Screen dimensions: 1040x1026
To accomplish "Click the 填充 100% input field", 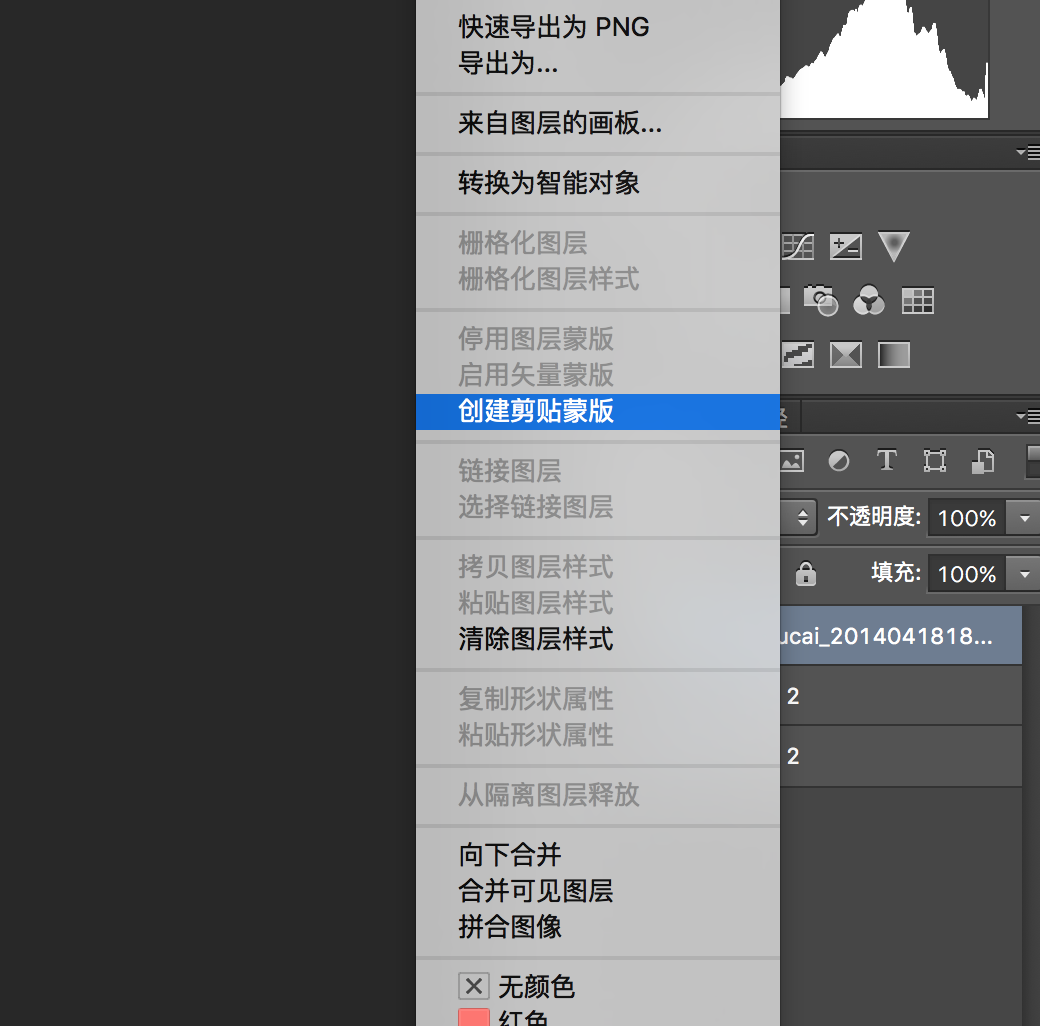I will coord(967,574).
